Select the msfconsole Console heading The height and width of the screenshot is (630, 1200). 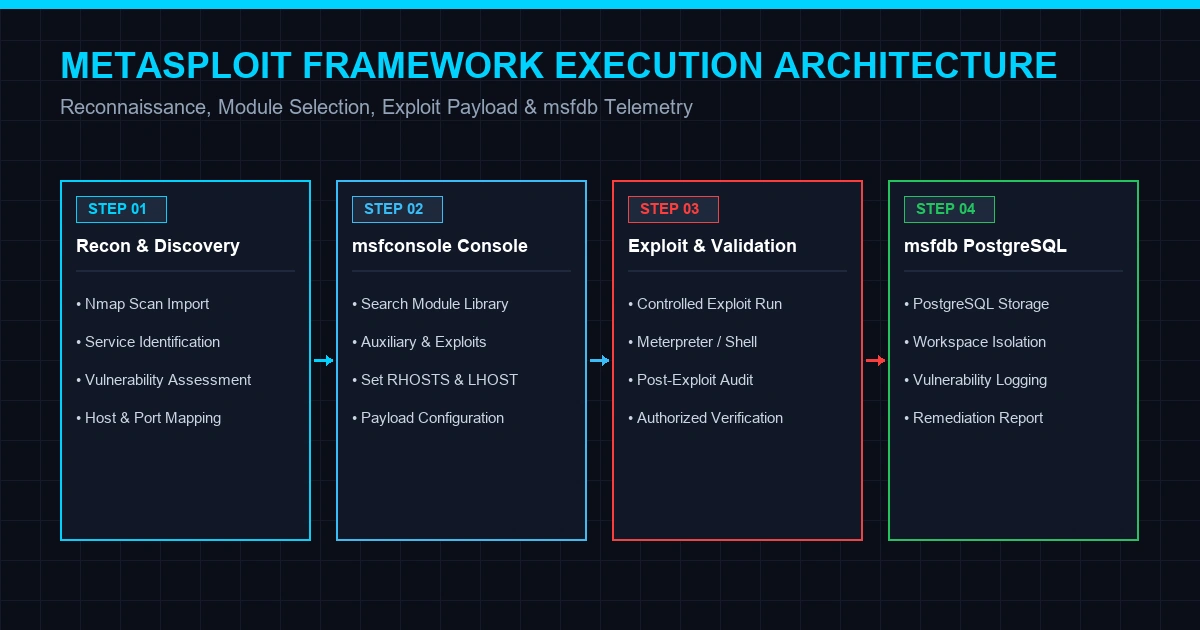pyautogui.click(x=440, y=246)
